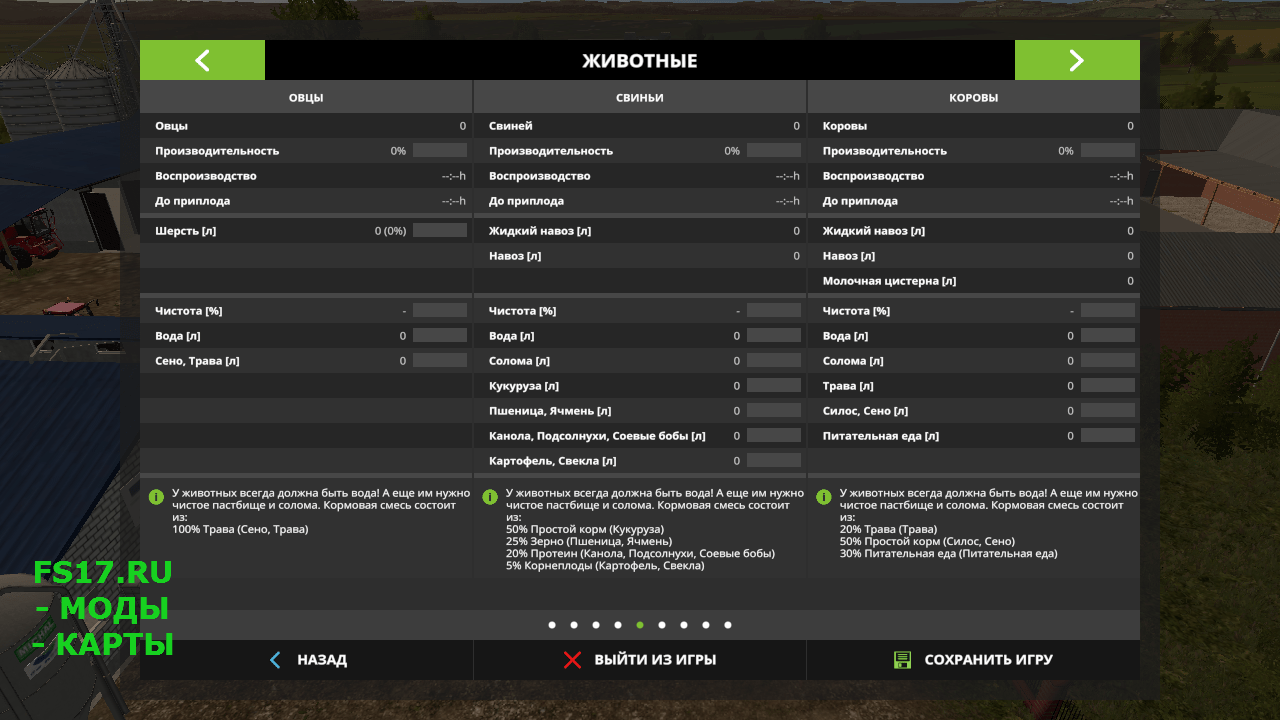Click cows Трава [л] row
1280x720 pixels.
973,386
